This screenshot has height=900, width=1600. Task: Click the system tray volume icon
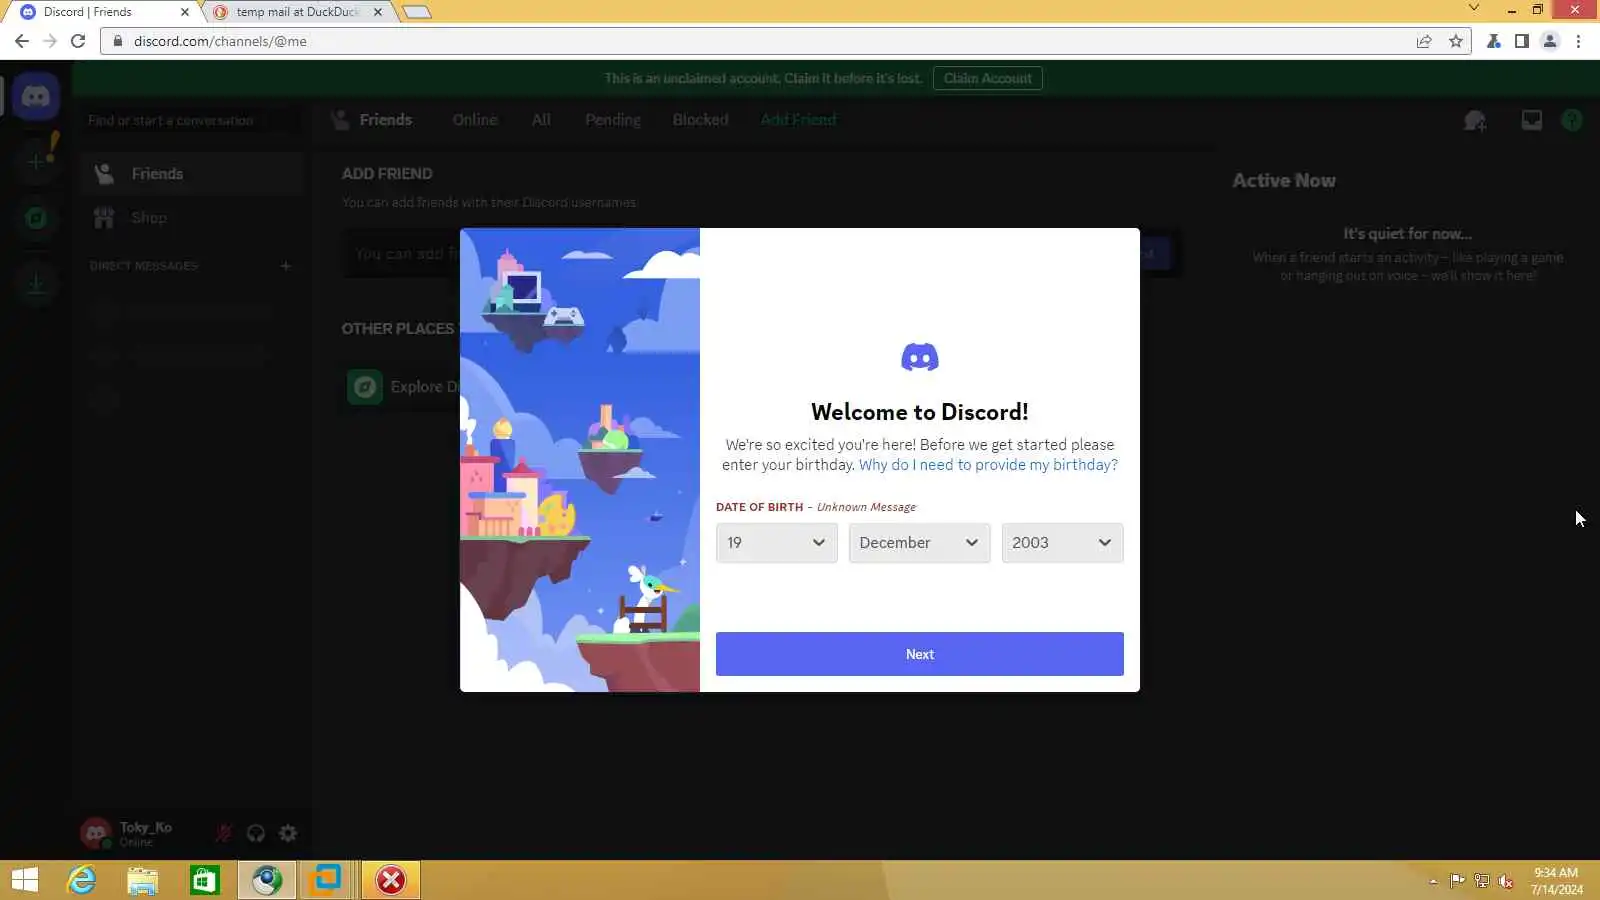[x=1505, y=881]
